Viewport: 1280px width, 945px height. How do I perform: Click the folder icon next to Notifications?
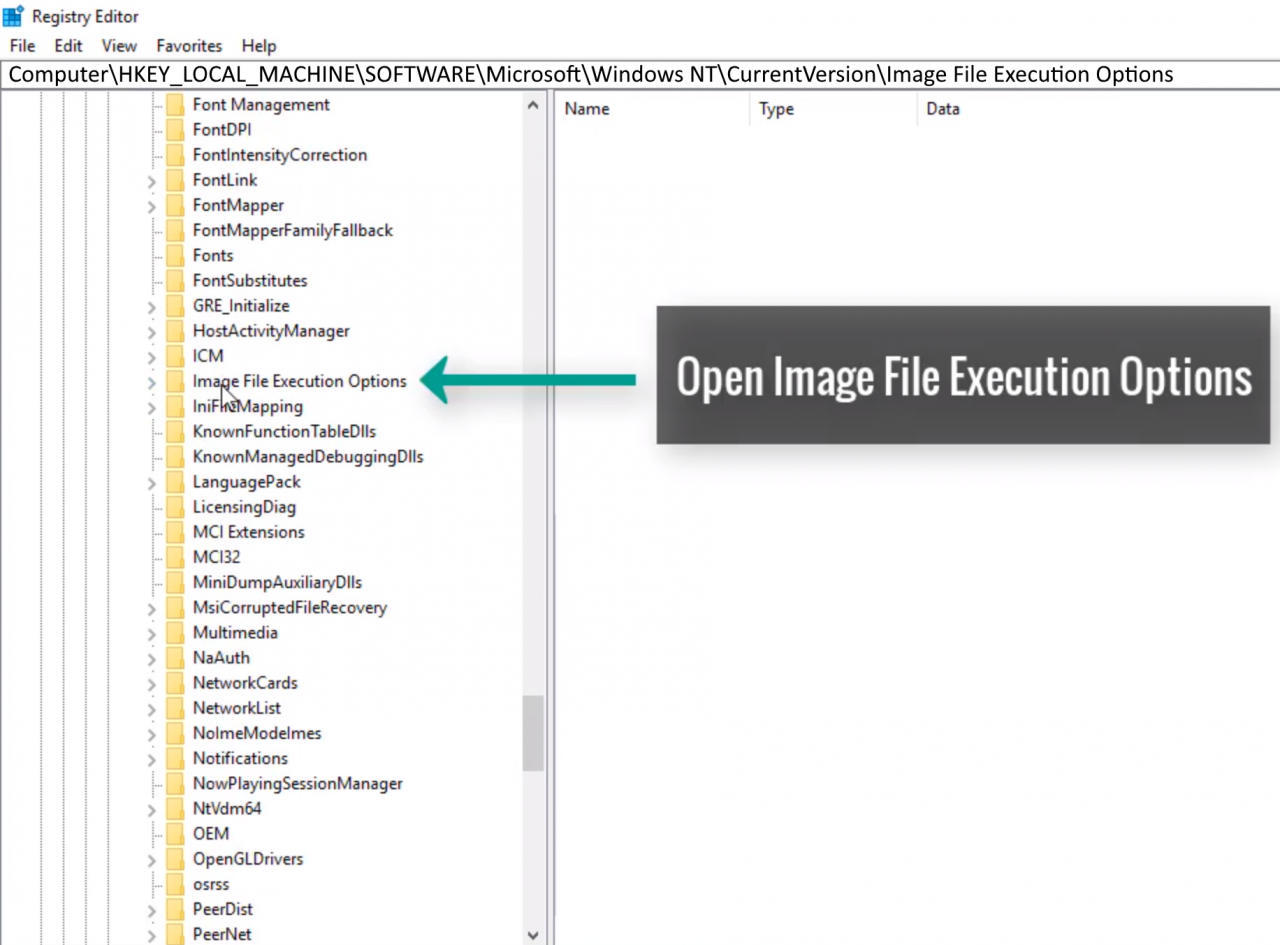tap(175, 758)
